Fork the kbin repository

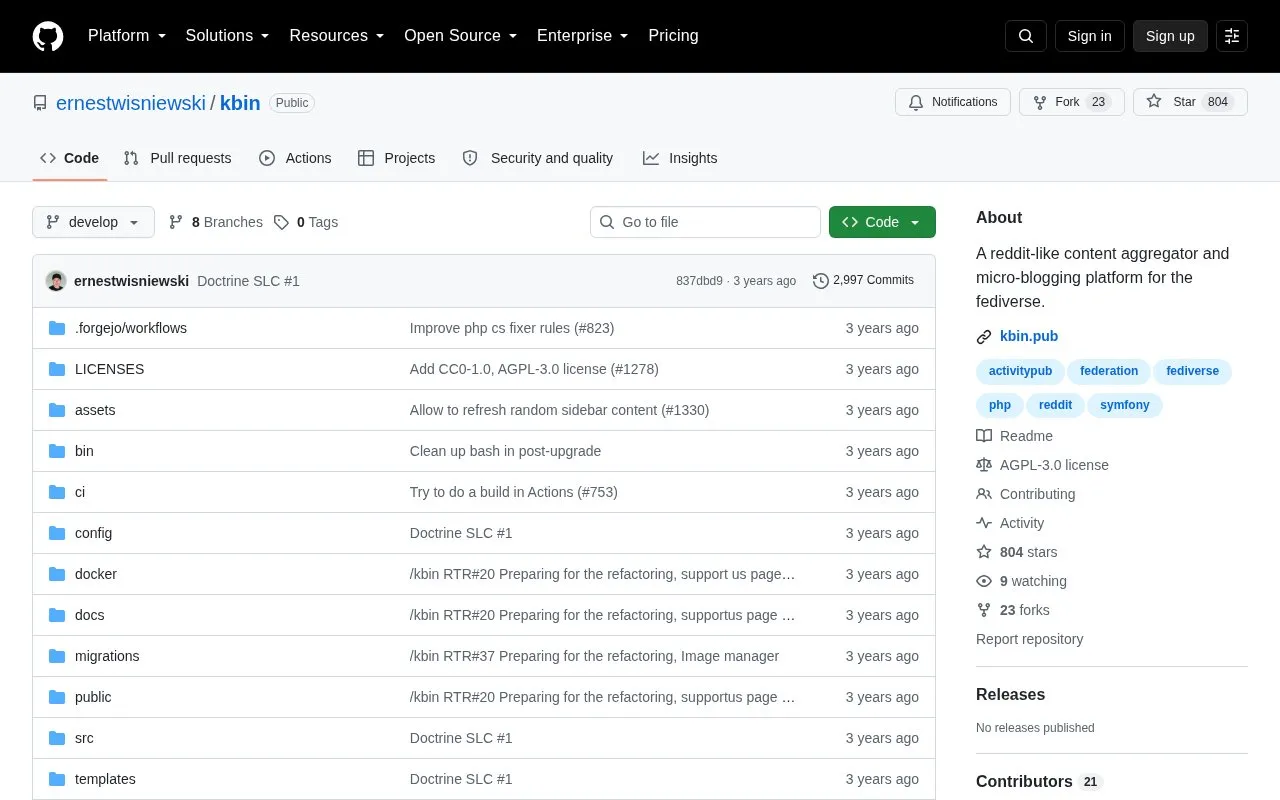pos(1072,102)
